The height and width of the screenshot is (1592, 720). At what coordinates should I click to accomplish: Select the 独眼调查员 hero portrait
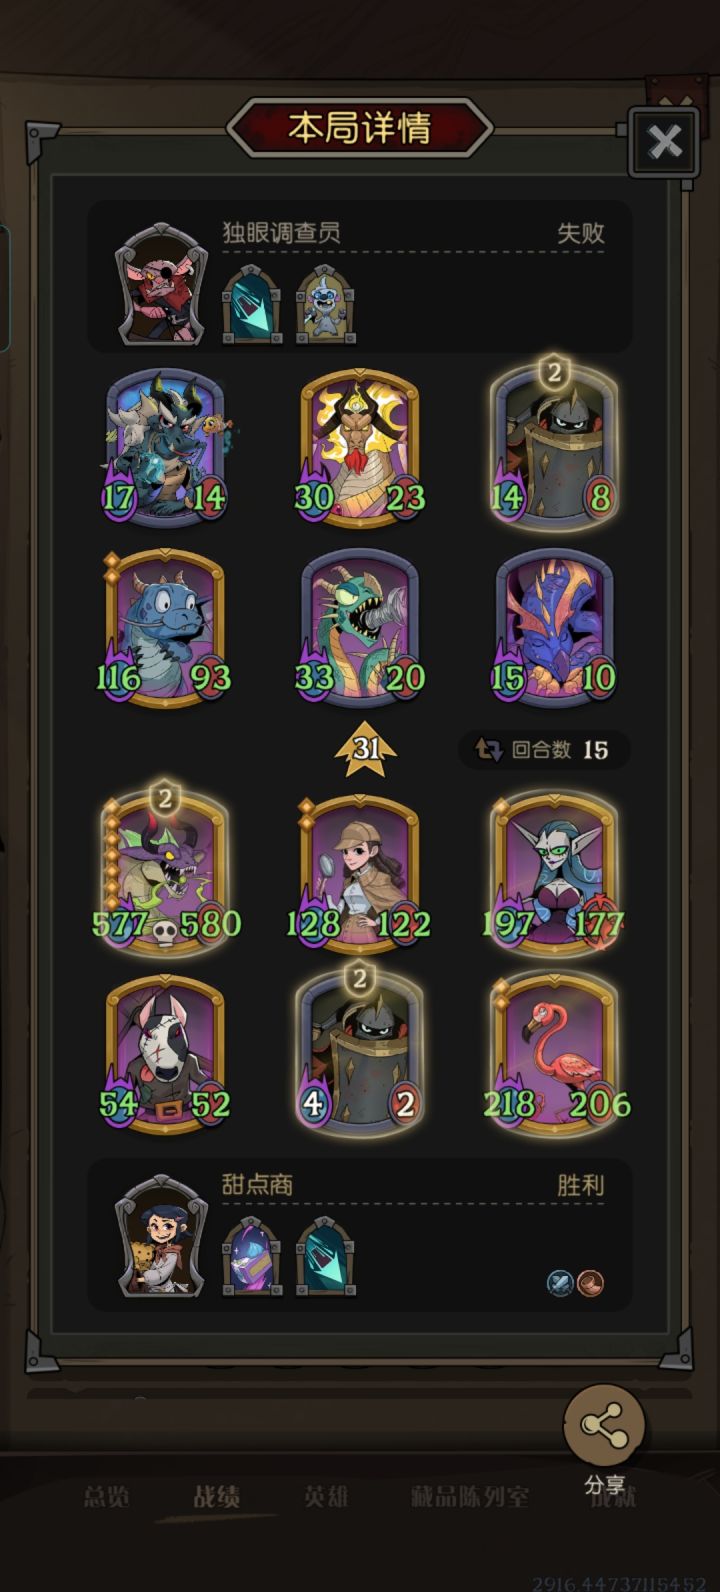click(162, 283)
